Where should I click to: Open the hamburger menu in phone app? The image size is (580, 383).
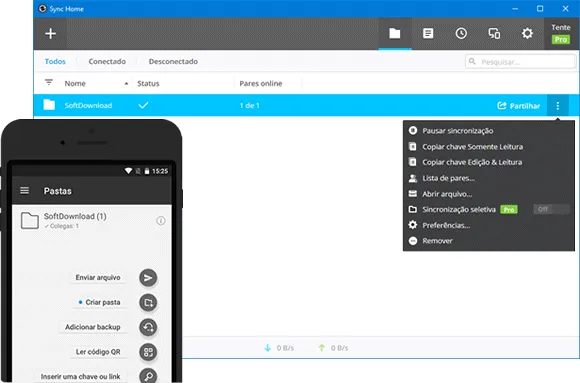click(x=24, y=190)
